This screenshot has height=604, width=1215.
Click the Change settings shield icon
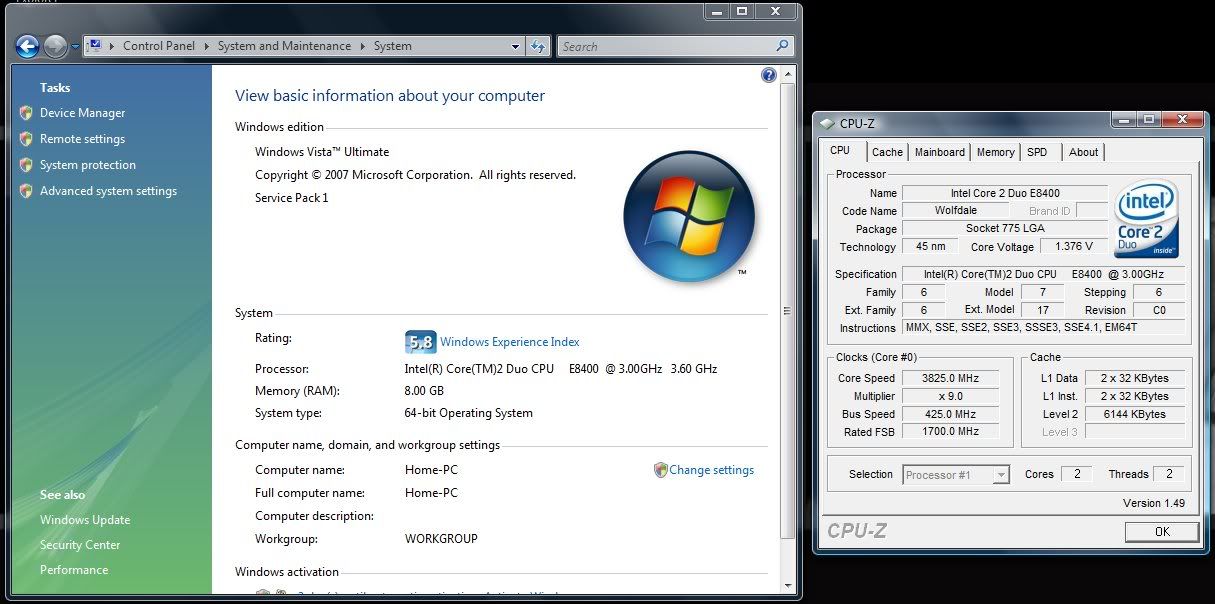point(660,470)
